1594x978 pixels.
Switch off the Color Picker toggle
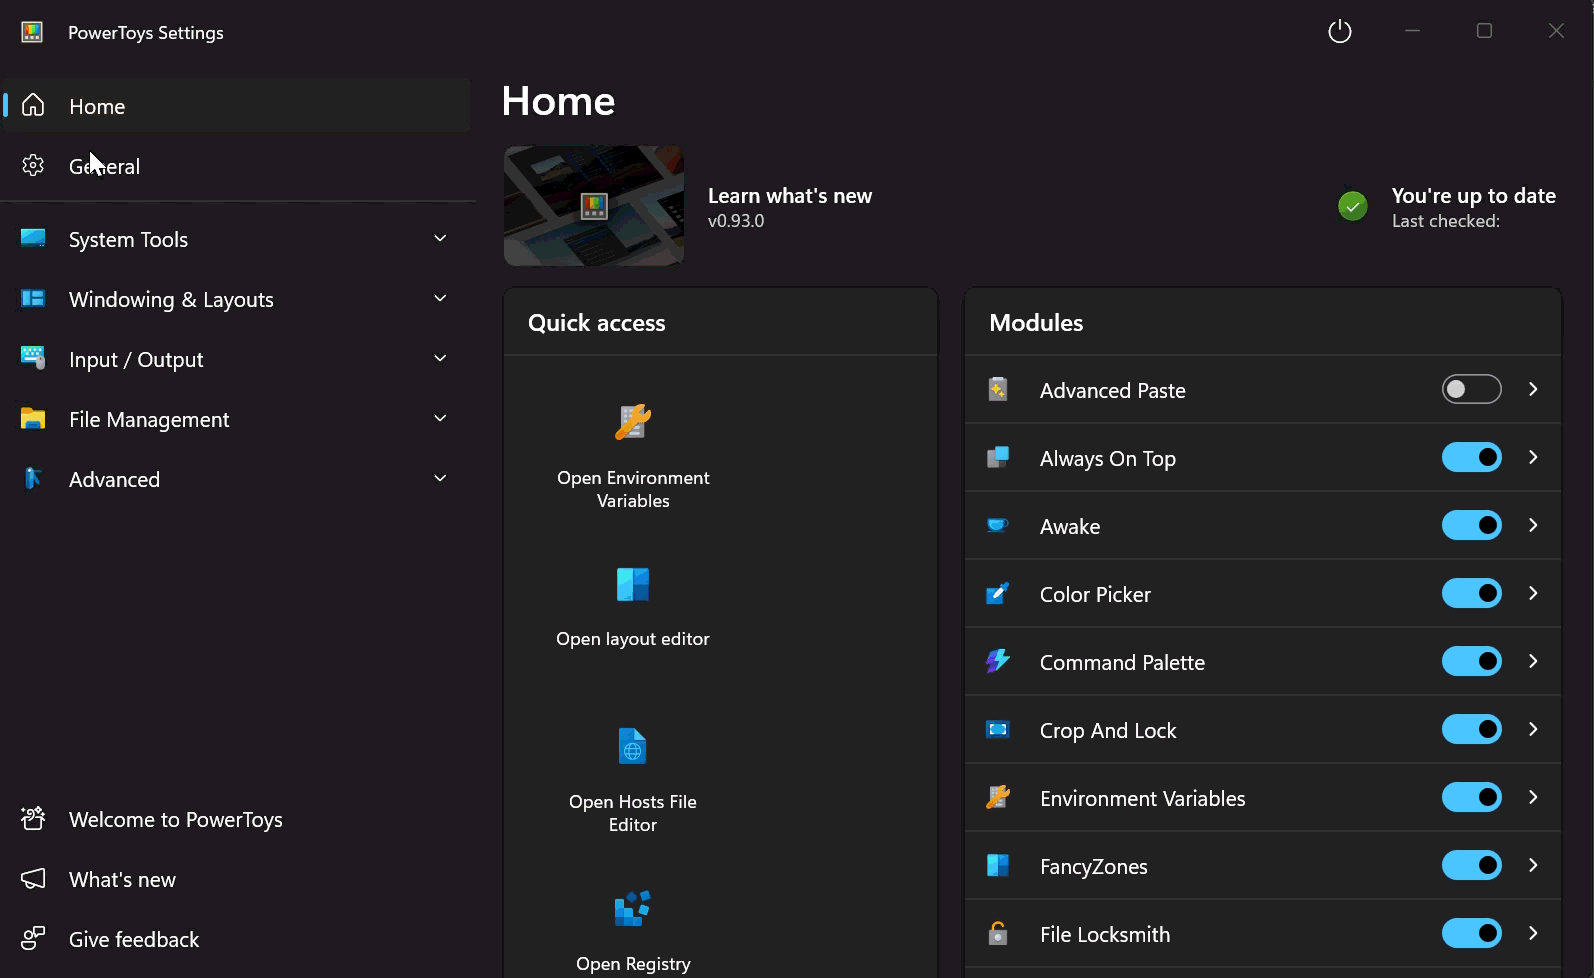(1472, 593)
